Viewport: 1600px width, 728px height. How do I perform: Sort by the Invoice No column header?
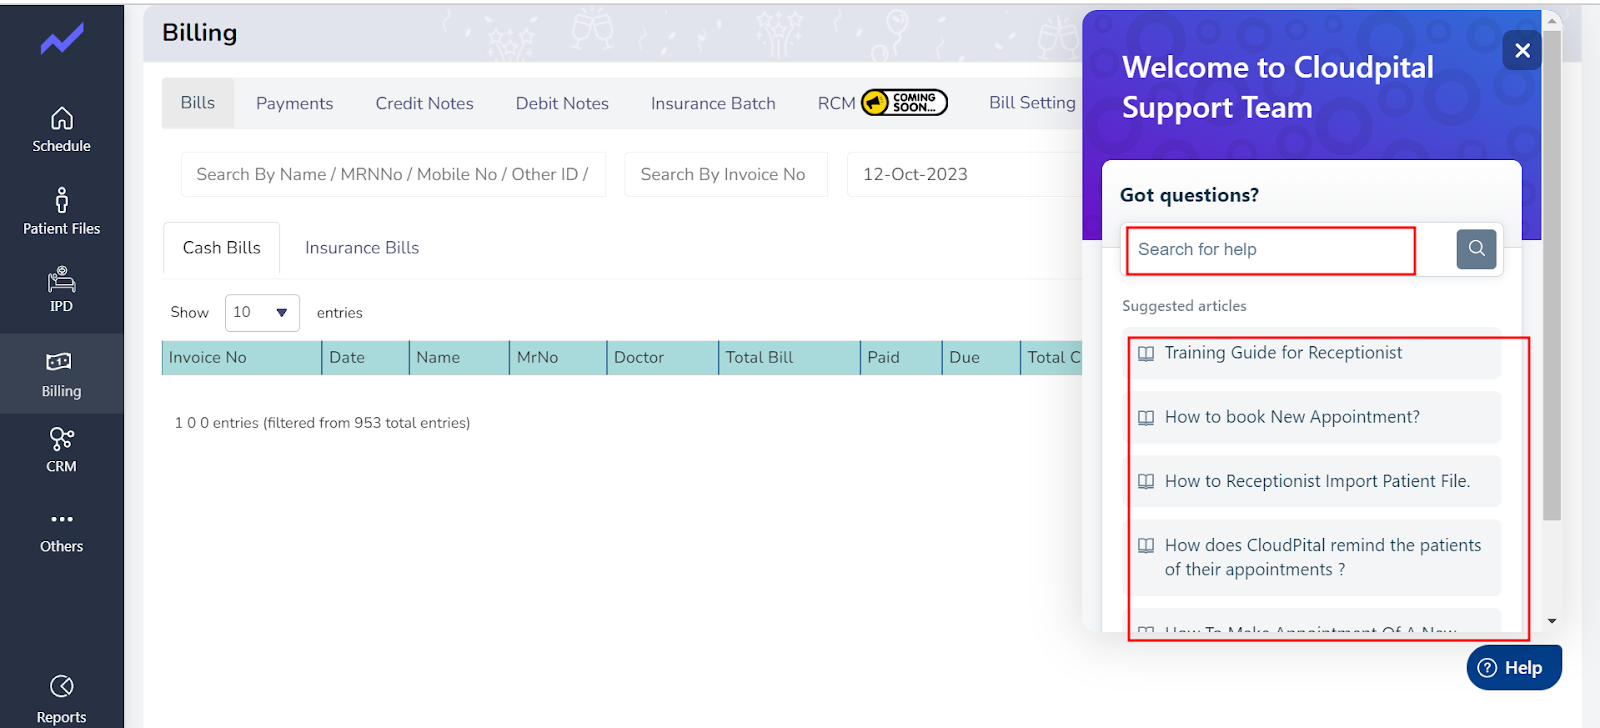point(241,358)
